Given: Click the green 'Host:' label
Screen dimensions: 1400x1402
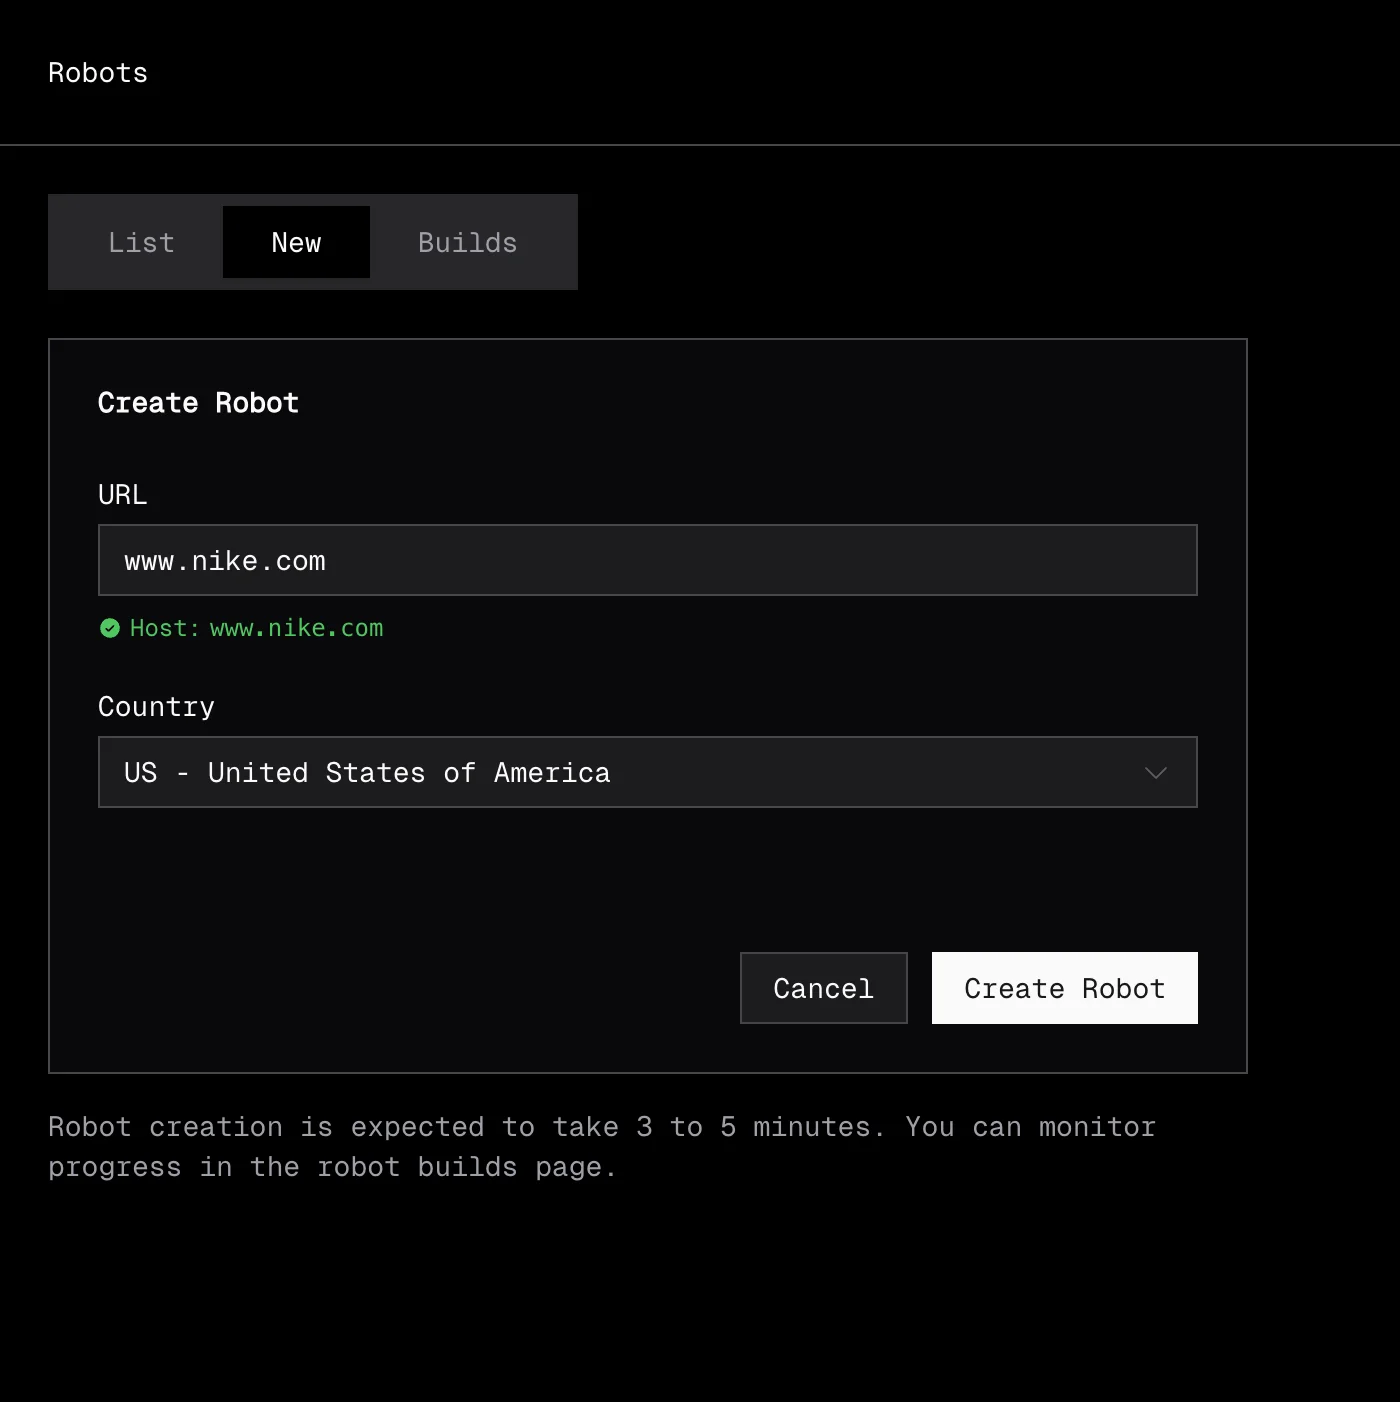Looking at the screenshot, I should pos(164,628).
